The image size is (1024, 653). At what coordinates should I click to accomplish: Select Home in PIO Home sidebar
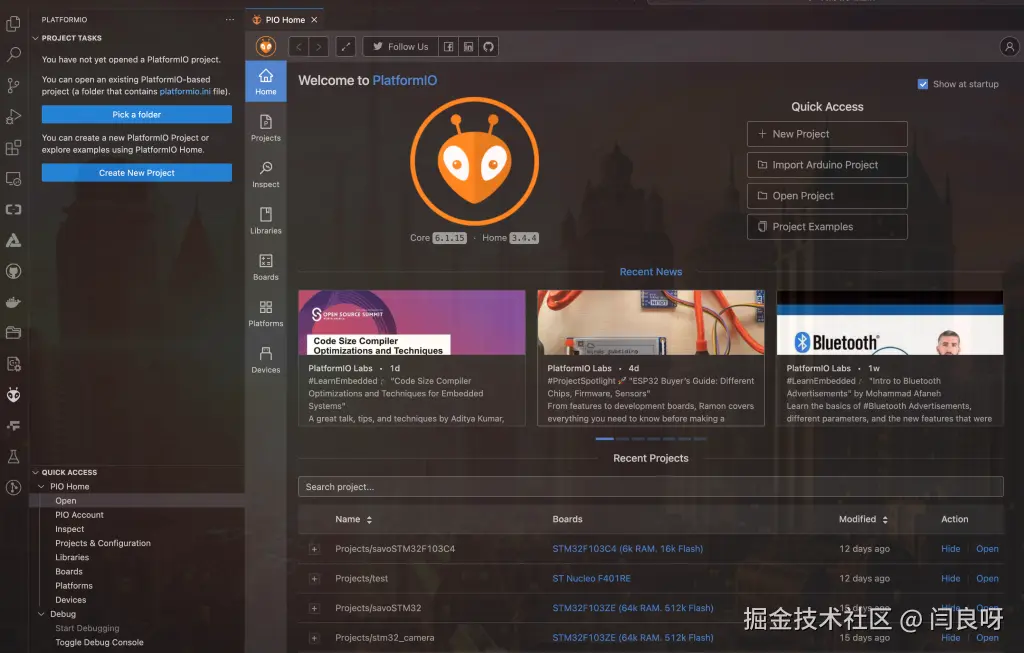tap(266, 82)
